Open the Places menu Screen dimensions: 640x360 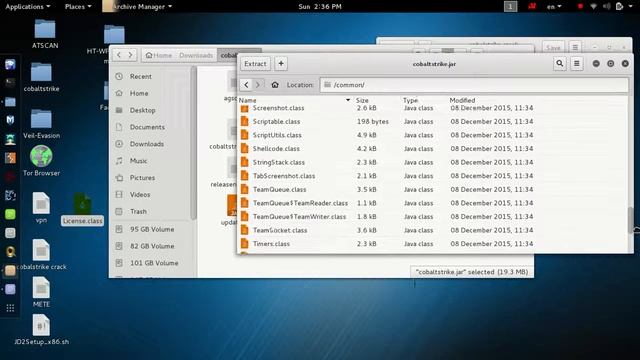coord(78,7)
